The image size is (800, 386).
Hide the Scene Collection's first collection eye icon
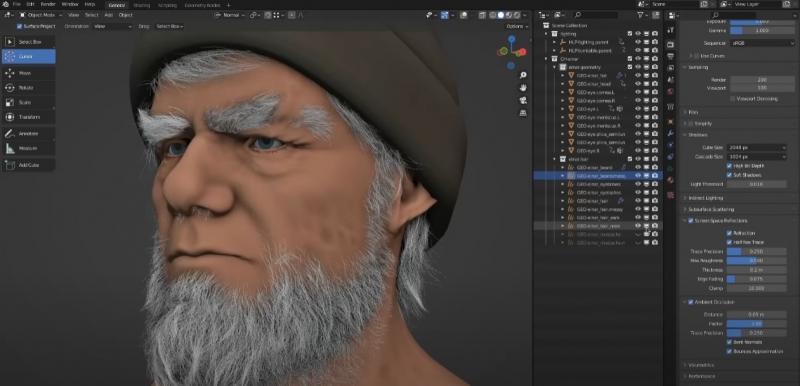pyautogui.click(x=638, y=34)
